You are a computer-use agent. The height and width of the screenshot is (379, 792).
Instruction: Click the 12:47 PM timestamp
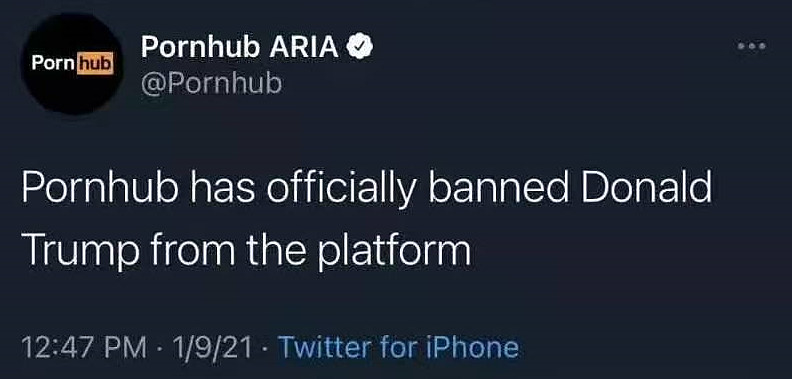click(x=84, y=348)
